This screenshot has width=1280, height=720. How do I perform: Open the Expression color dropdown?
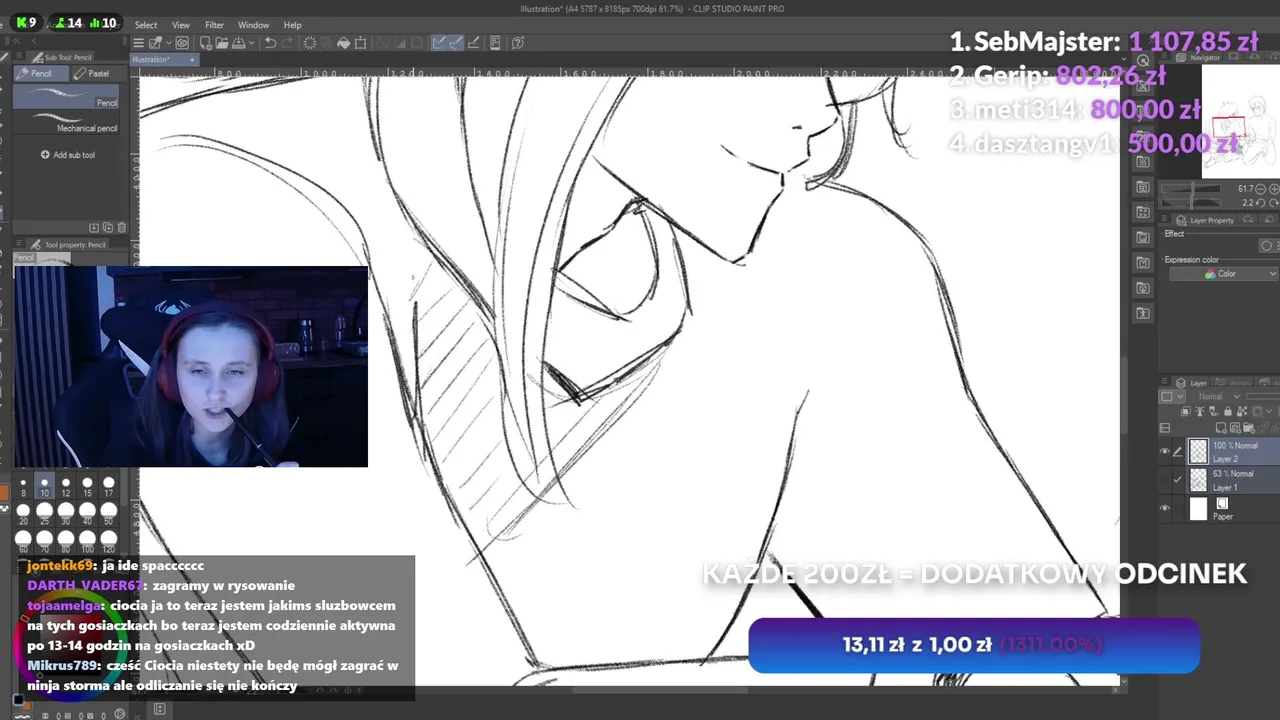click(x=1224, y=274)
